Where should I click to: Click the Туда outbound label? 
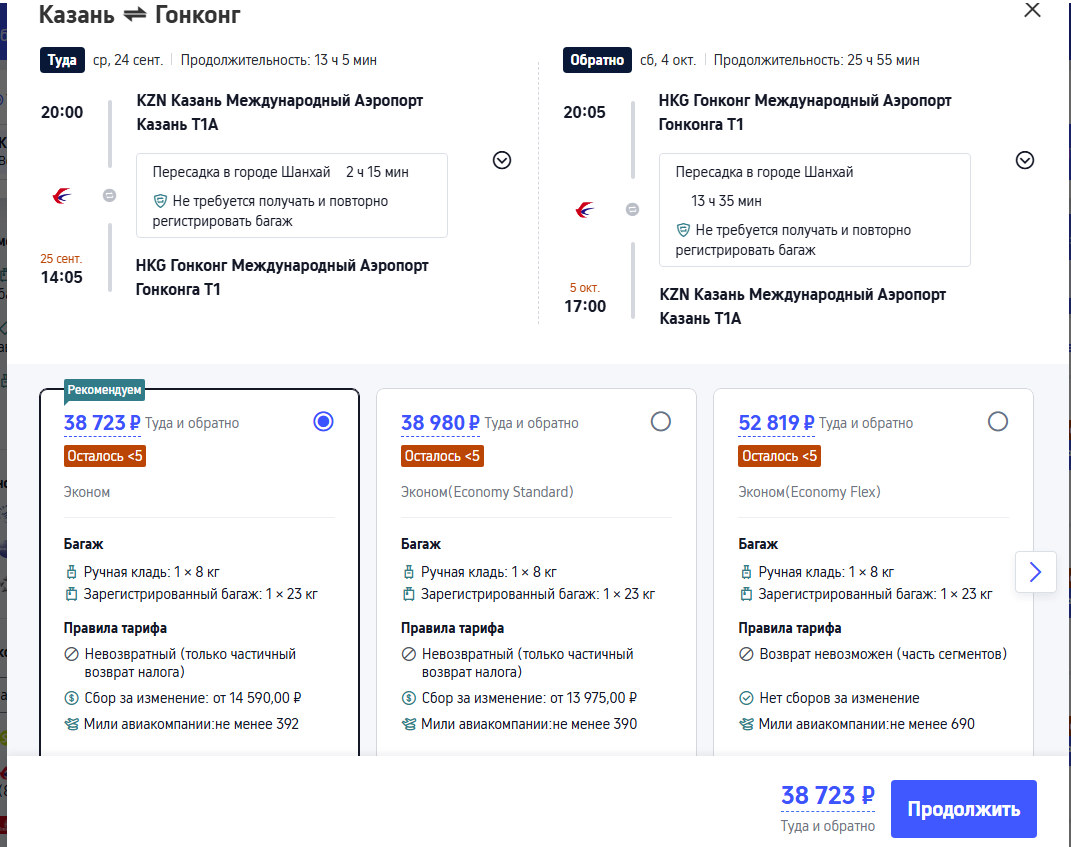(62, 60)
